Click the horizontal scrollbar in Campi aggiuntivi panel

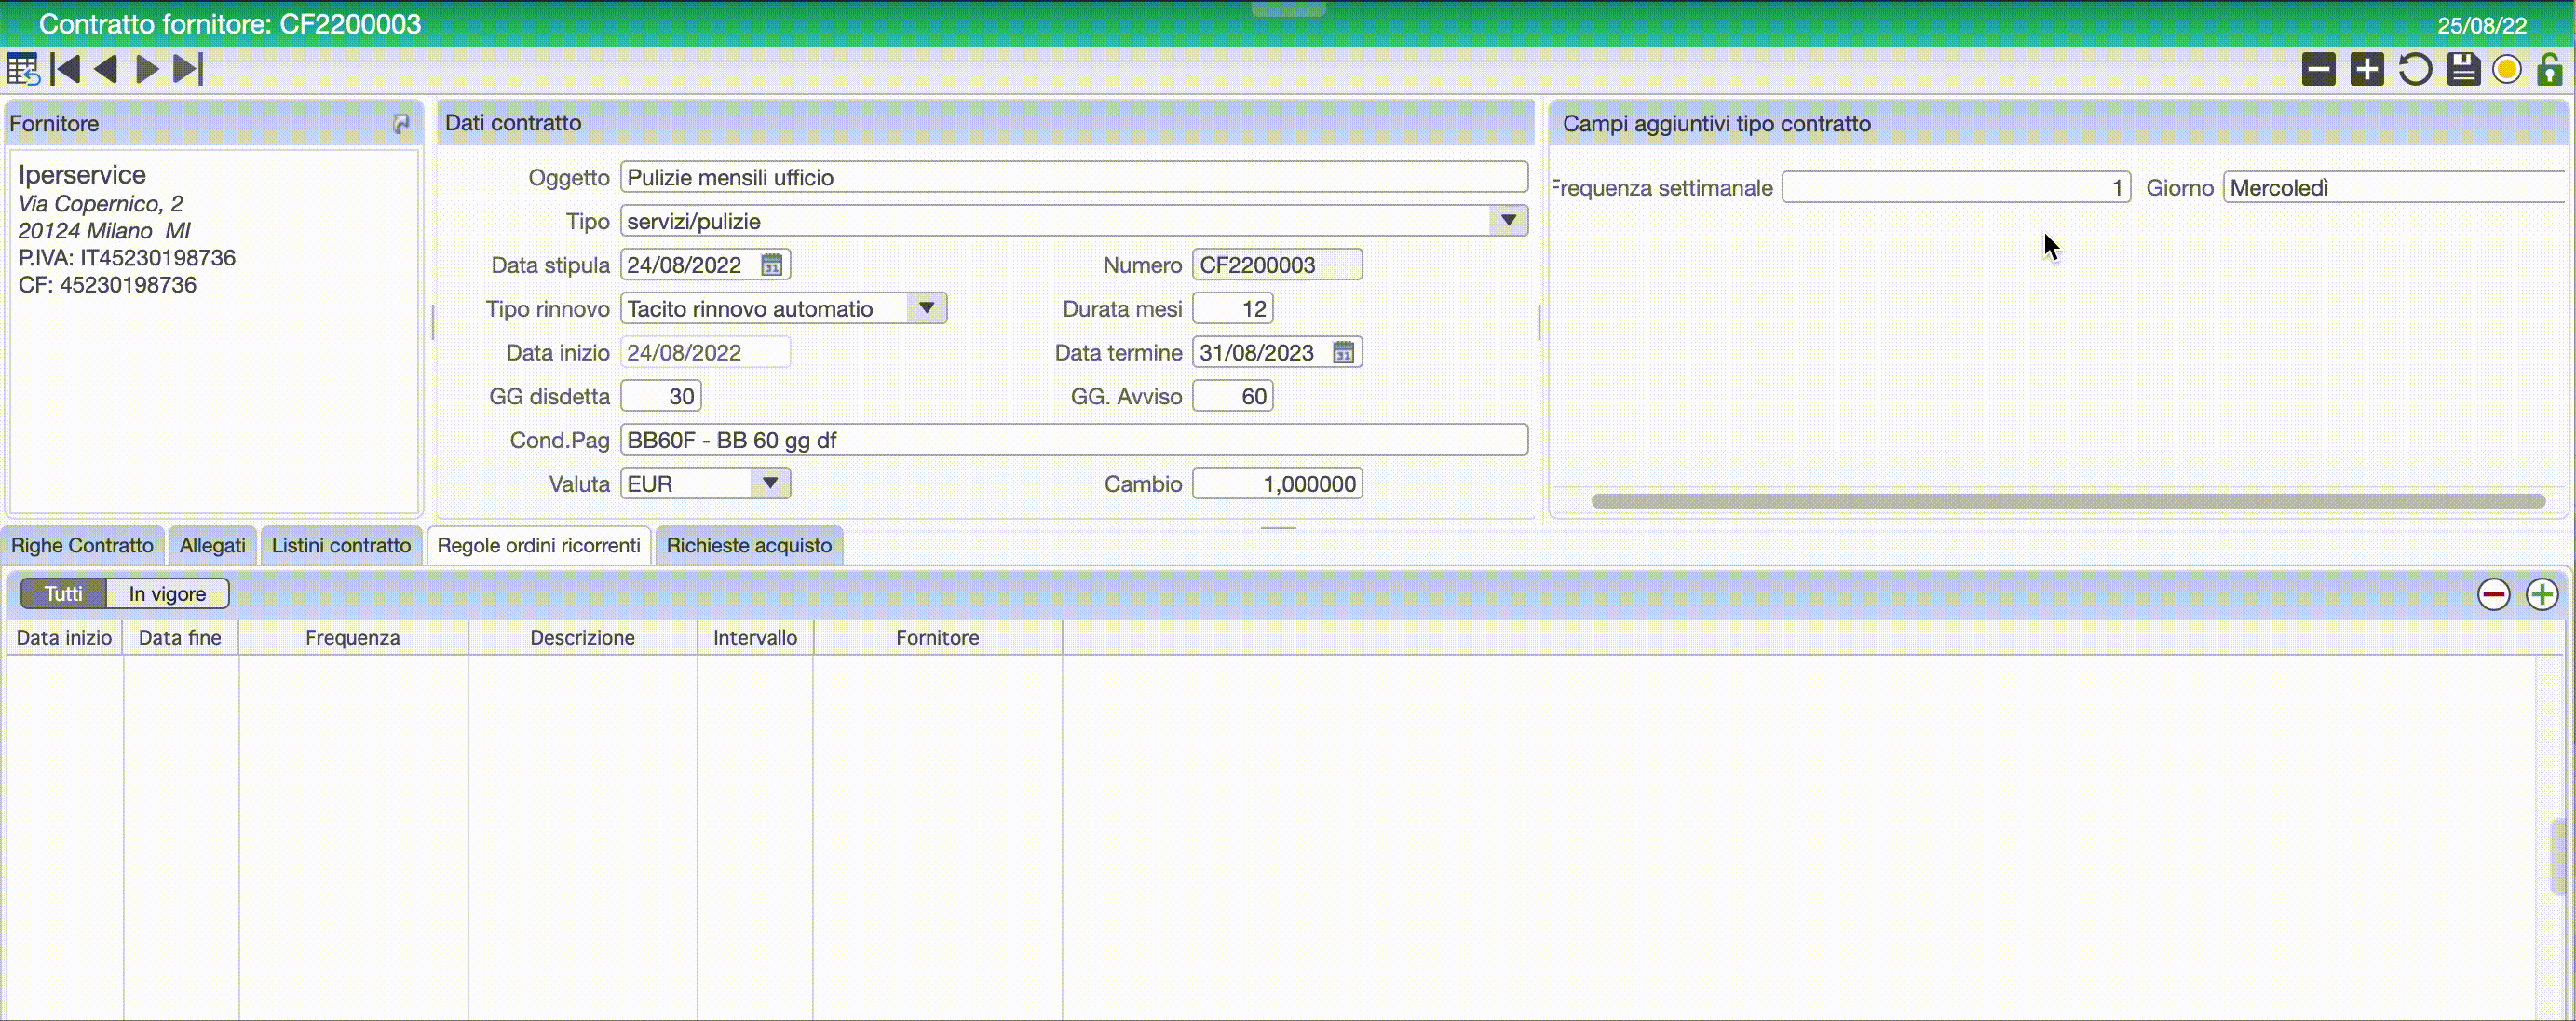(x=2067, y=501)
